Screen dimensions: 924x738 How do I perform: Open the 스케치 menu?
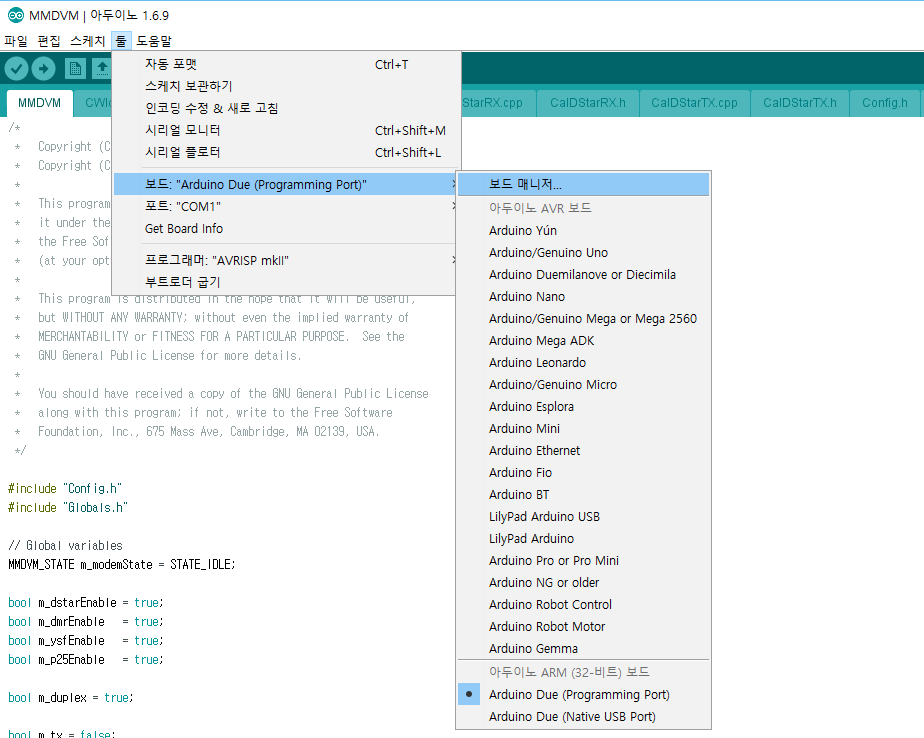[x=88, y=41]
